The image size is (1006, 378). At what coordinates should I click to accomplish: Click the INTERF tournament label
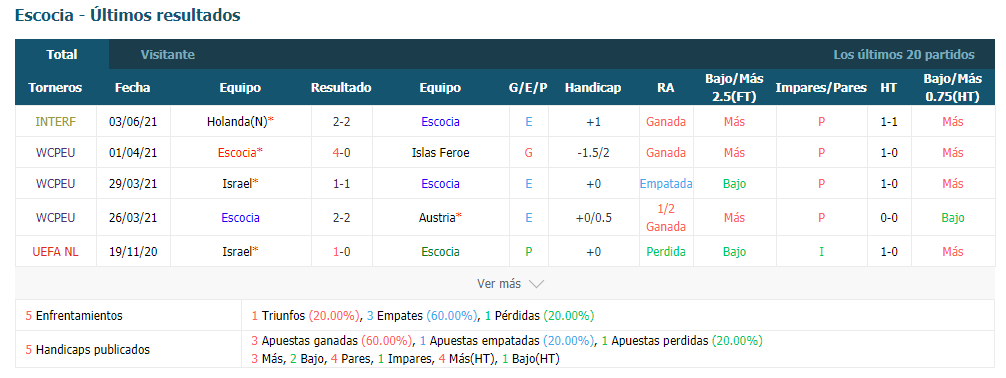[x=55, y=121]
